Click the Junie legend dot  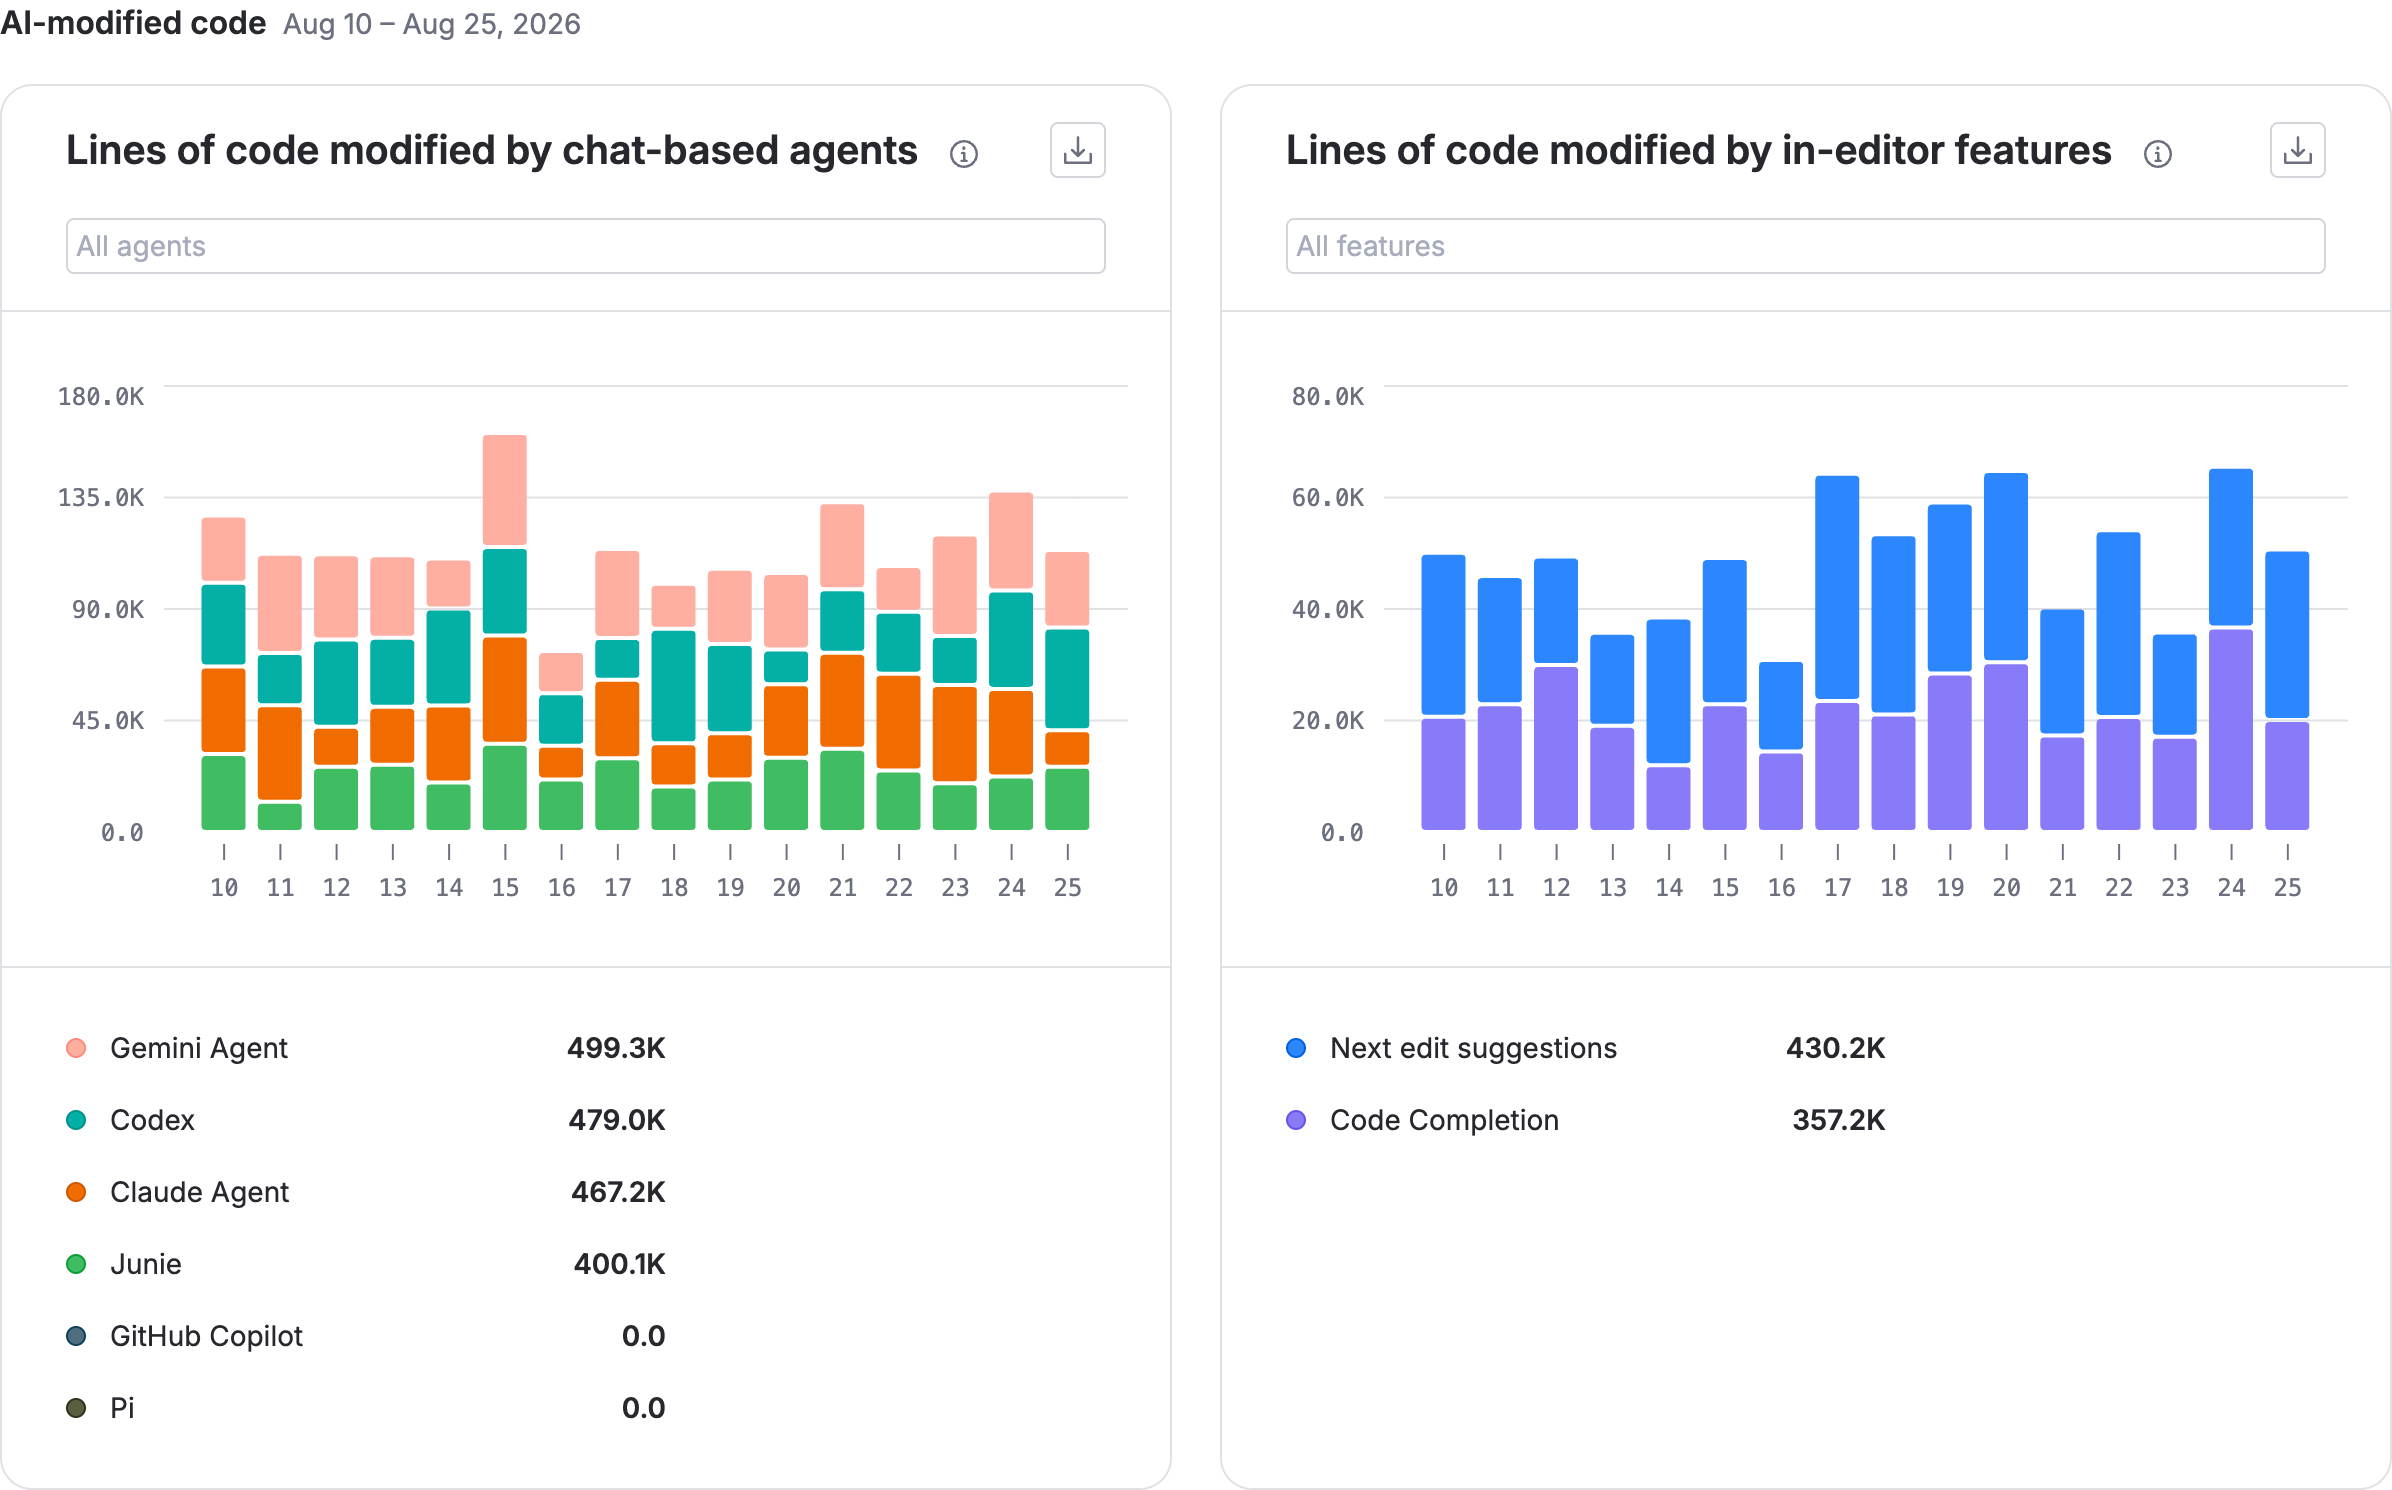click(x=76, y=1264)
